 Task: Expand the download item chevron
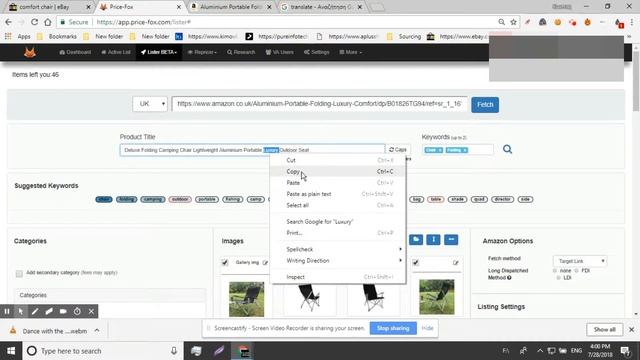[97, 331]
